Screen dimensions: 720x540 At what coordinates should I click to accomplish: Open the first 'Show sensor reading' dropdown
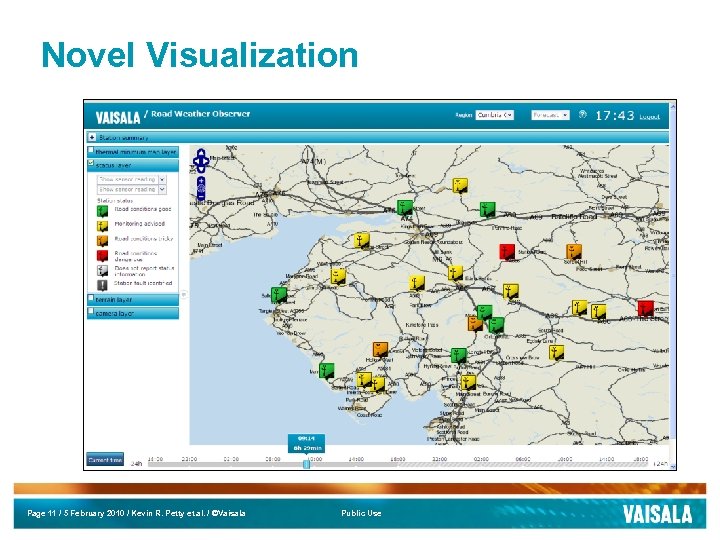(x=132, y=179)
